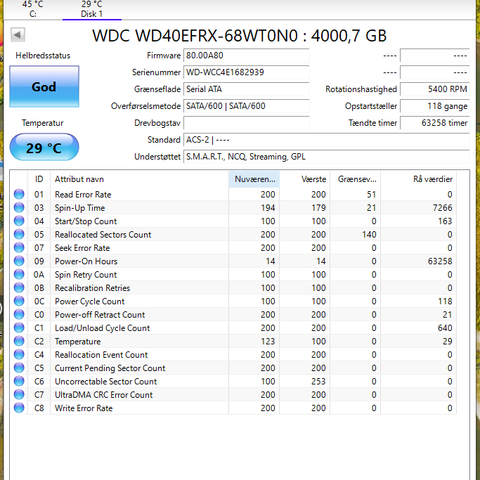
Task: Select the Seek Error Rate attribute name
Action: click(x=82, y=248)
